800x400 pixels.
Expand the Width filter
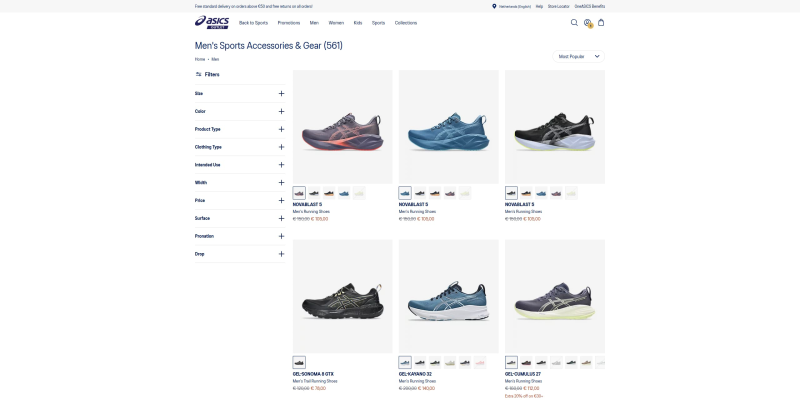click(x=240, y=183)
